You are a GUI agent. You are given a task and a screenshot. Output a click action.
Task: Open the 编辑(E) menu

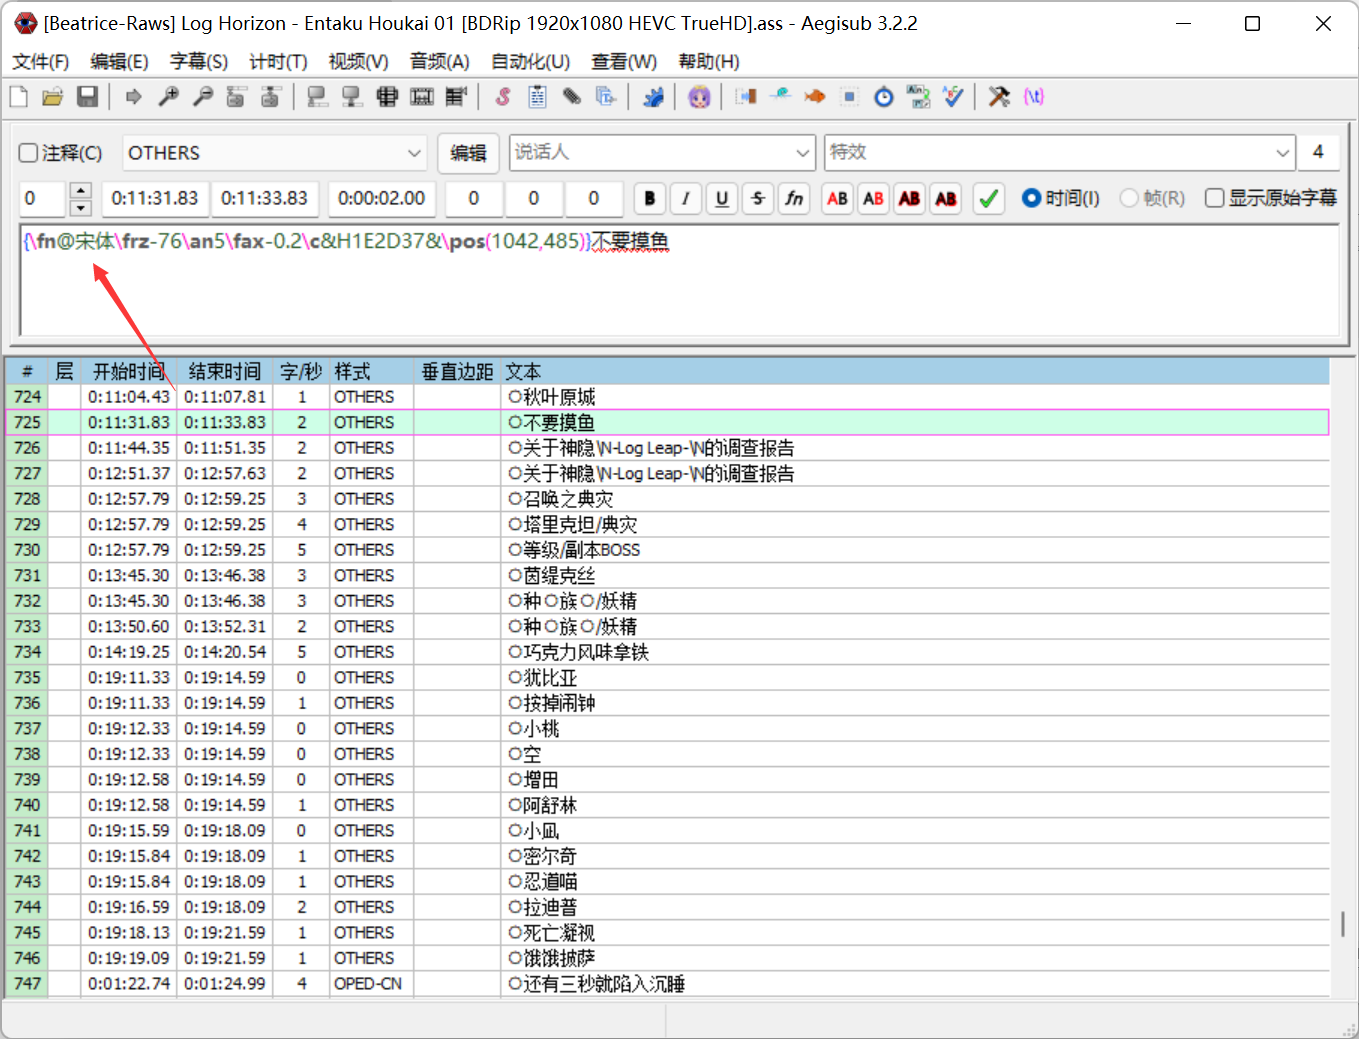point(119,62)
